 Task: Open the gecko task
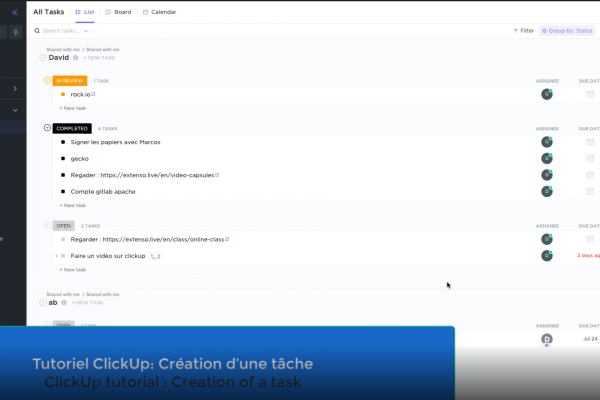click(80, 158)
